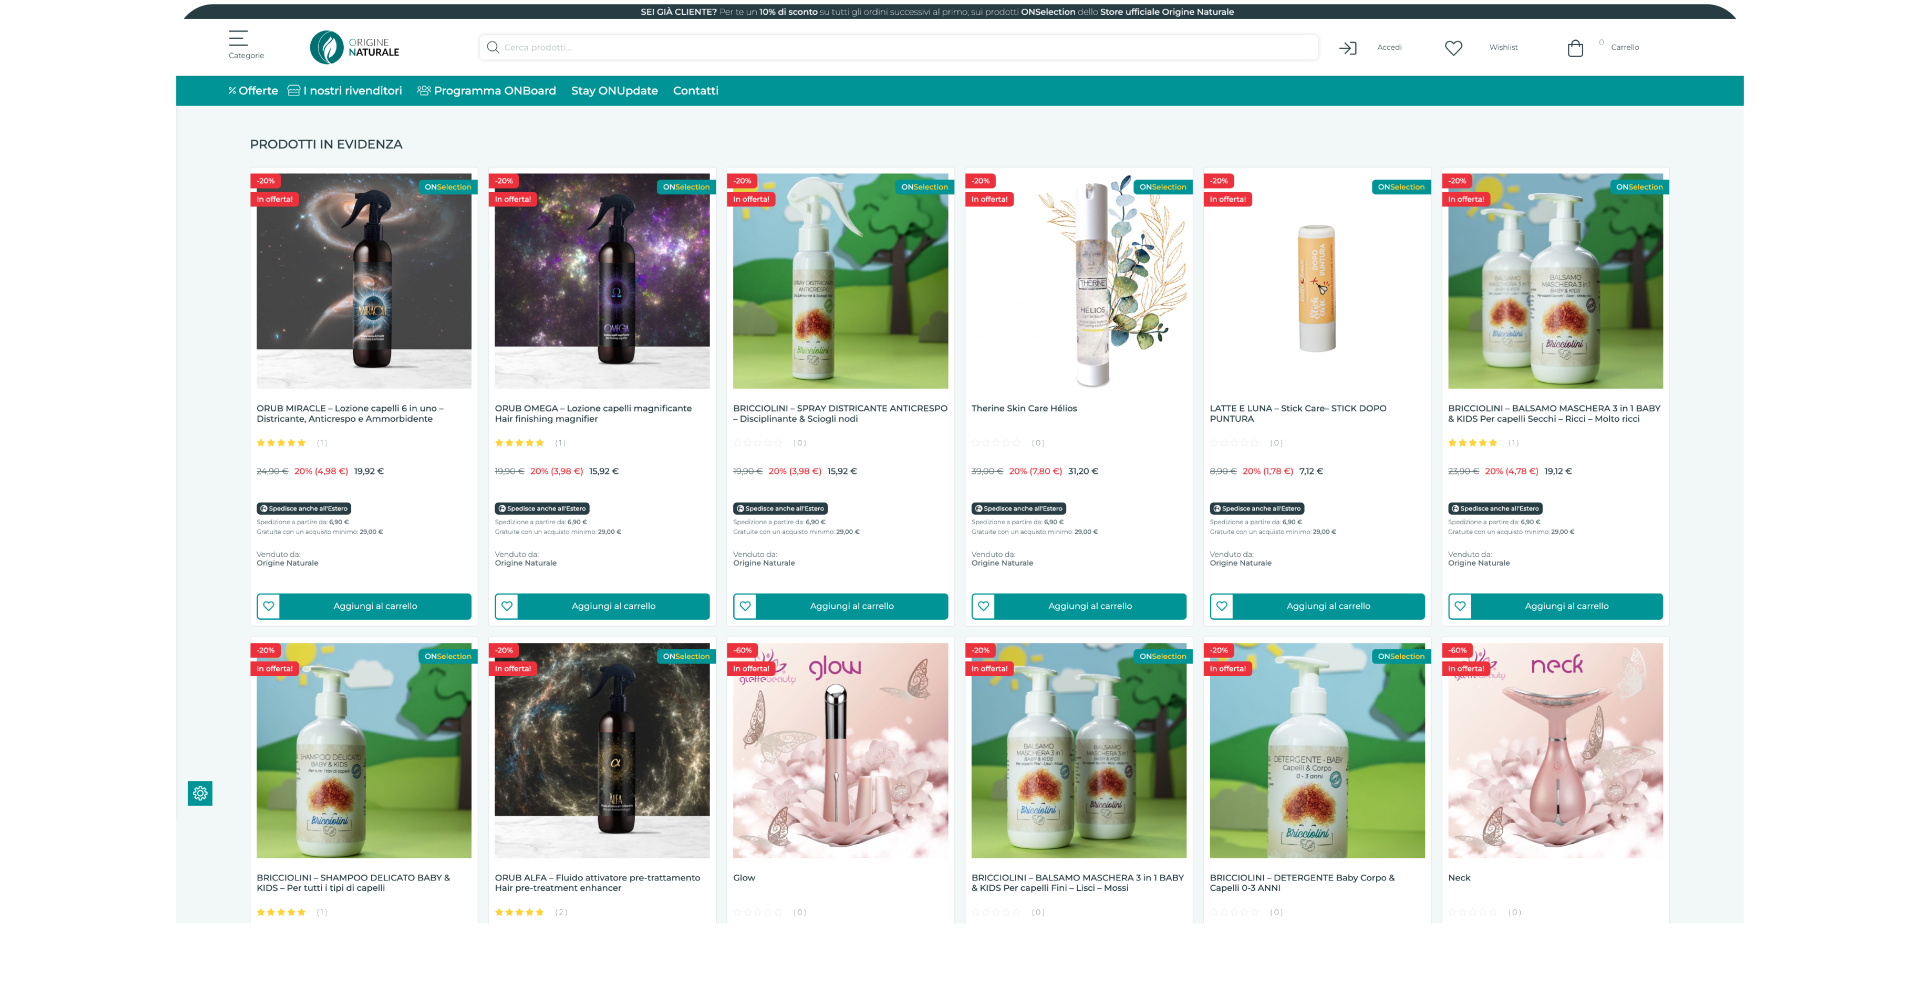
Task: Open 'ORUB MIRACLE – Lozione capelli 6 in uno' title
Action: [x=350, y=414]
